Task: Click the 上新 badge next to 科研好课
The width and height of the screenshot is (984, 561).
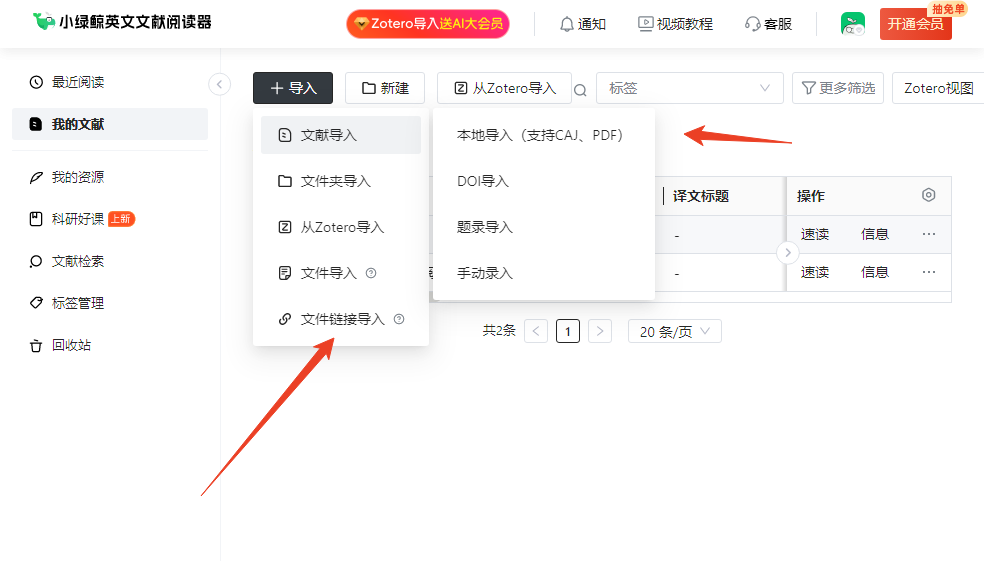Action: pos(122,218)
